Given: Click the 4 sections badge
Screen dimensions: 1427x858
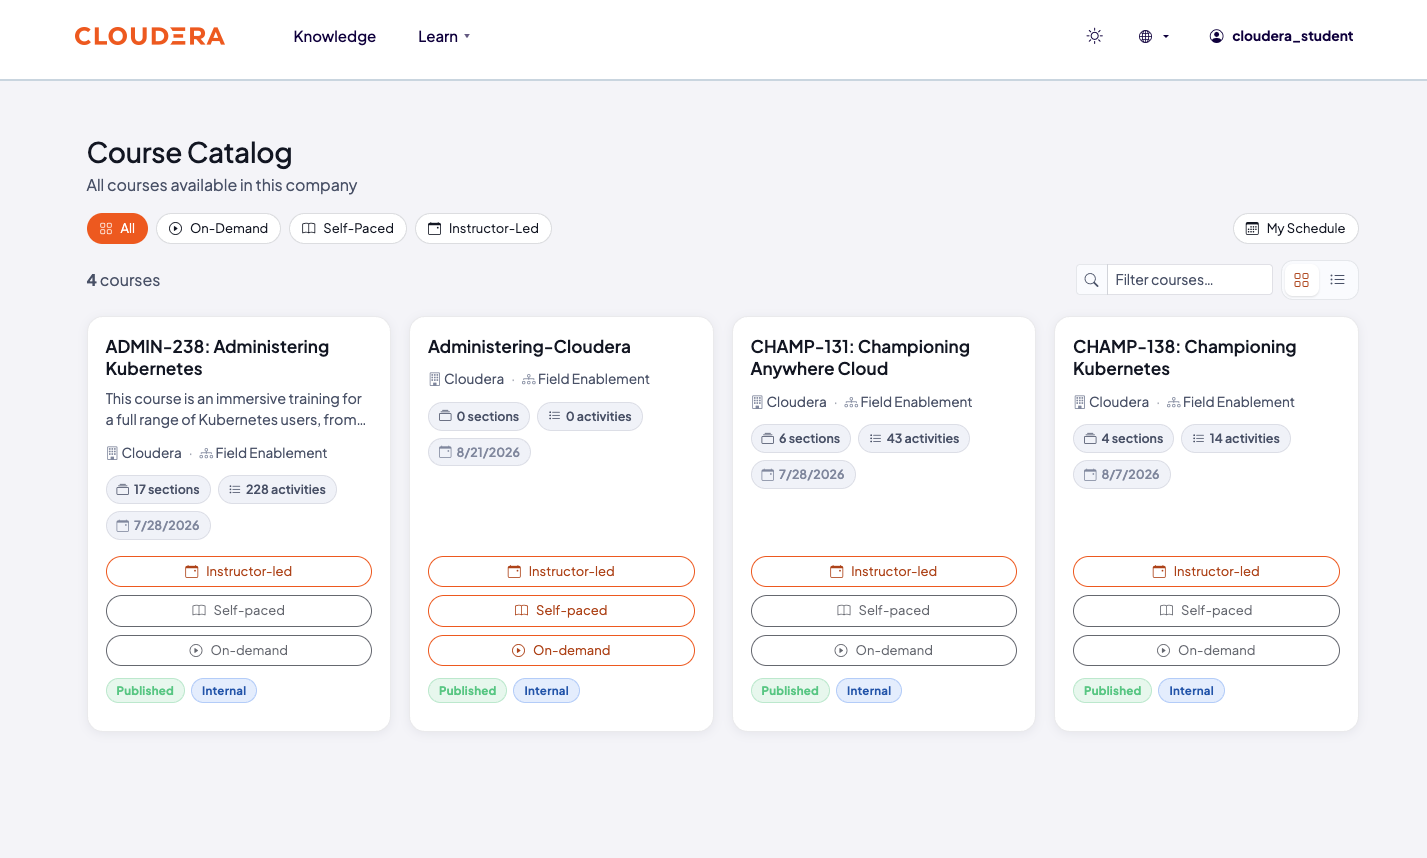Looking at the screenshot, I should coord(1123,438).
